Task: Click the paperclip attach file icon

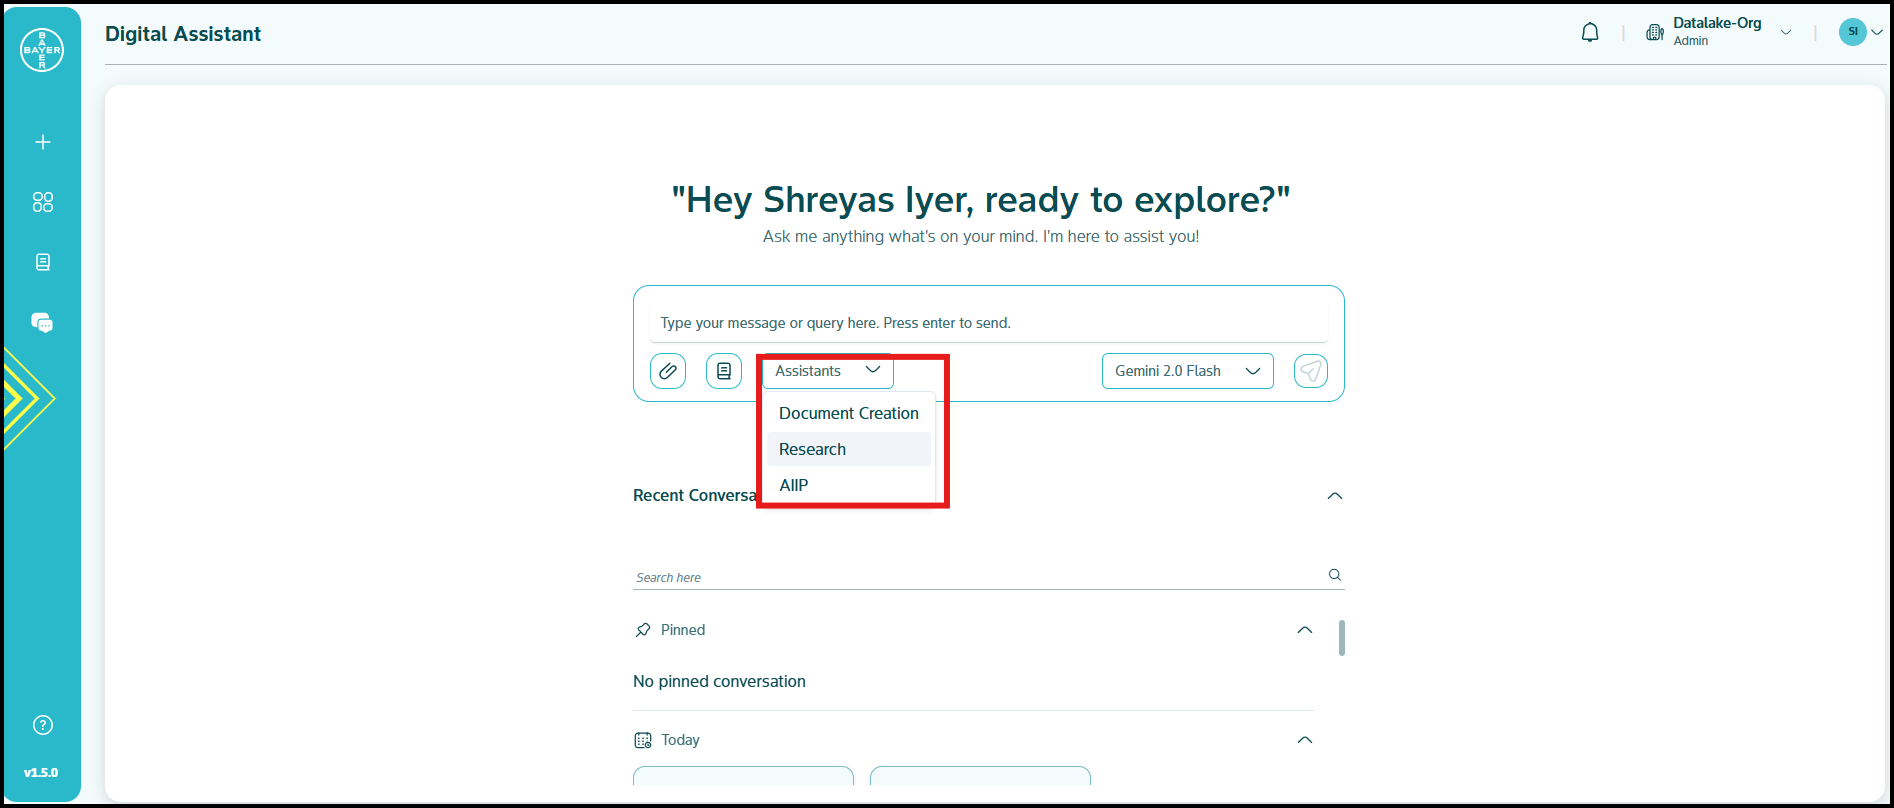Action: tap(668, 371)
